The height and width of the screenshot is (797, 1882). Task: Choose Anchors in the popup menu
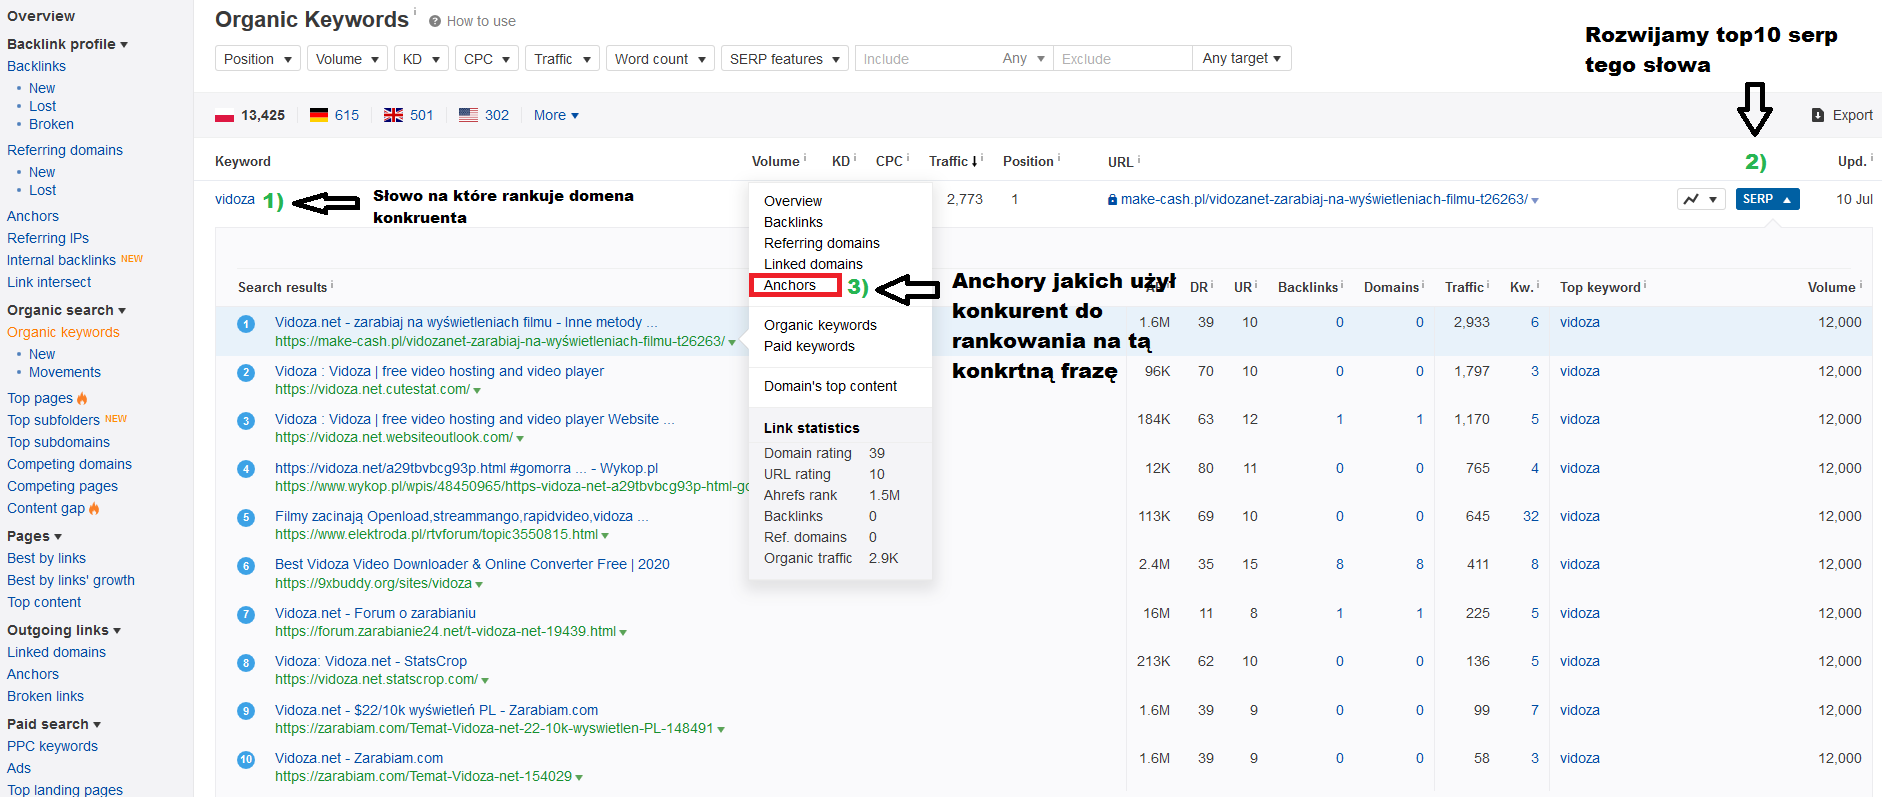pos(790,285)
